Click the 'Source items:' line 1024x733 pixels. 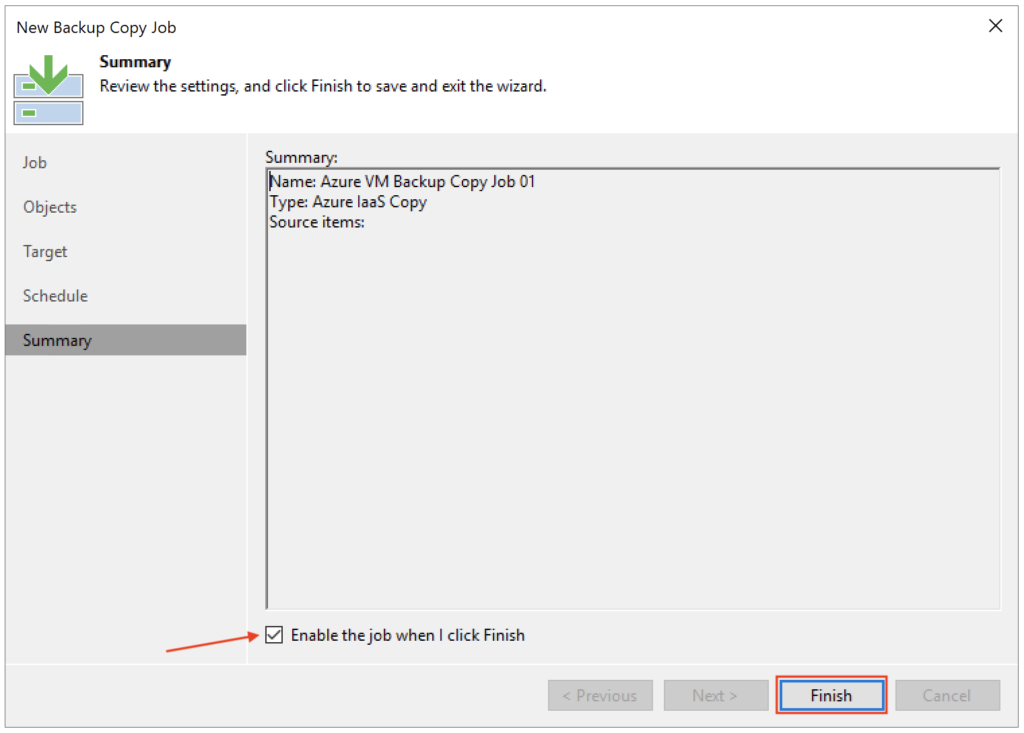pyautogui.click(x=317, y=222)
